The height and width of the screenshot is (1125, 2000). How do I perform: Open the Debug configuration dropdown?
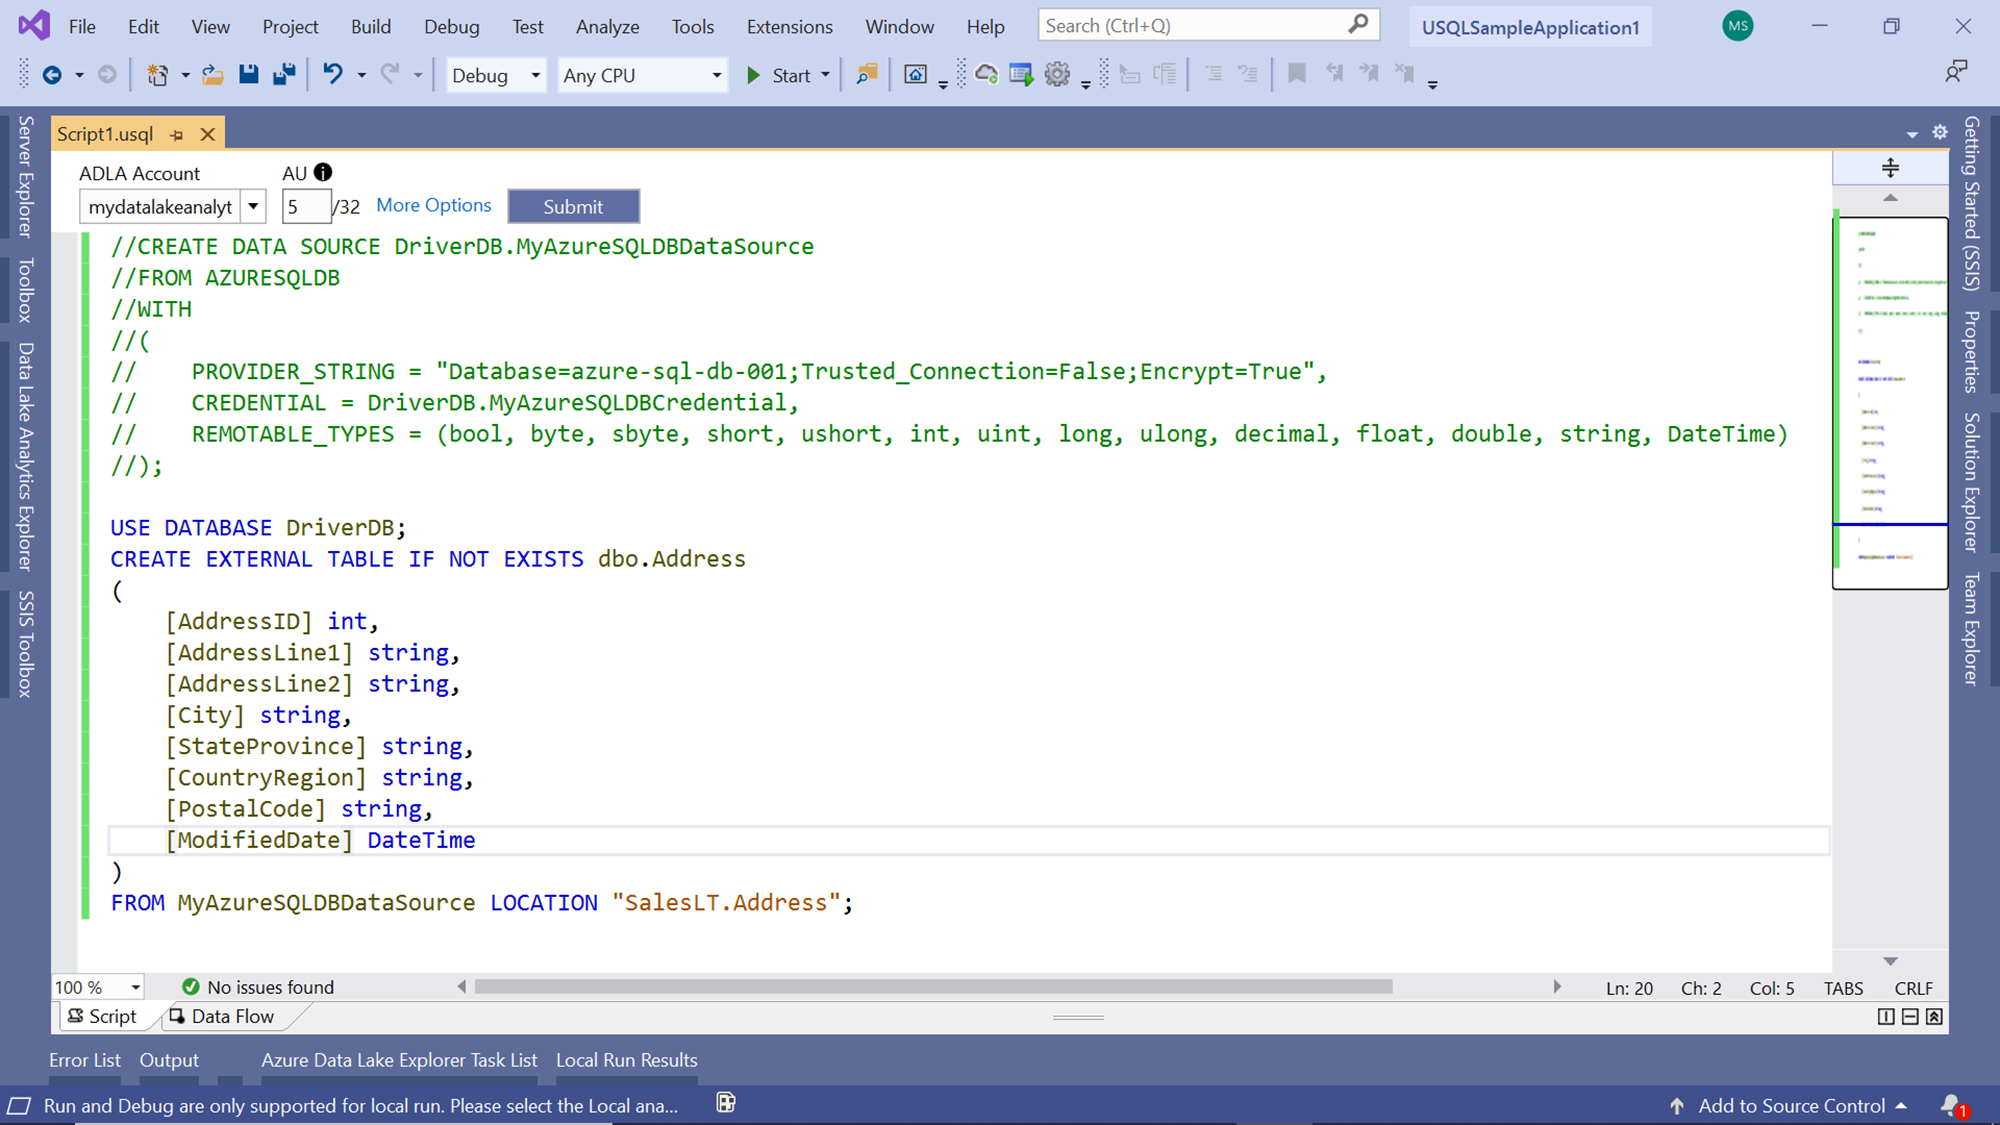pyautogui.click(x=495, y=75)
